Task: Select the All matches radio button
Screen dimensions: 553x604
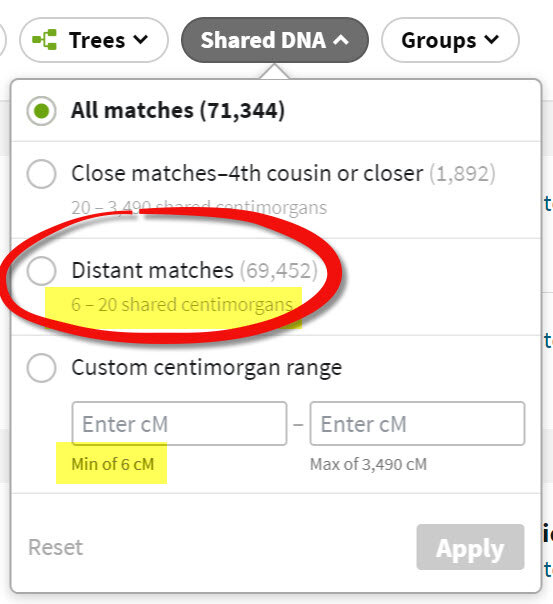Action: [x=41, y=111]
